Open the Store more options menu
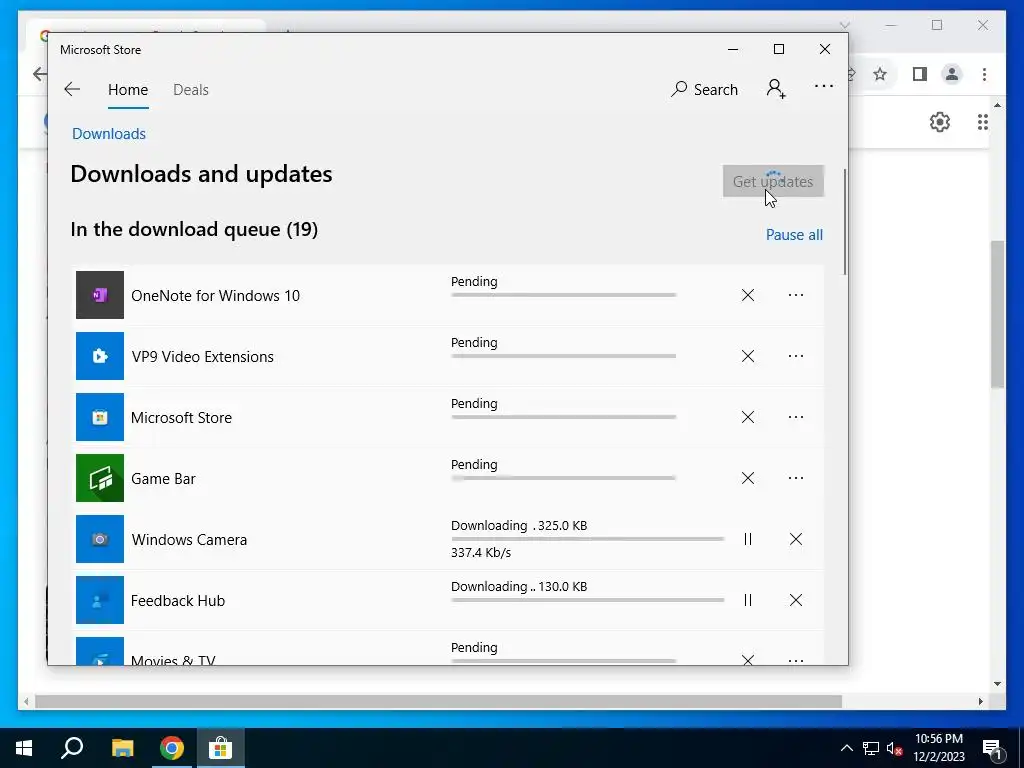 pos(824,86)
